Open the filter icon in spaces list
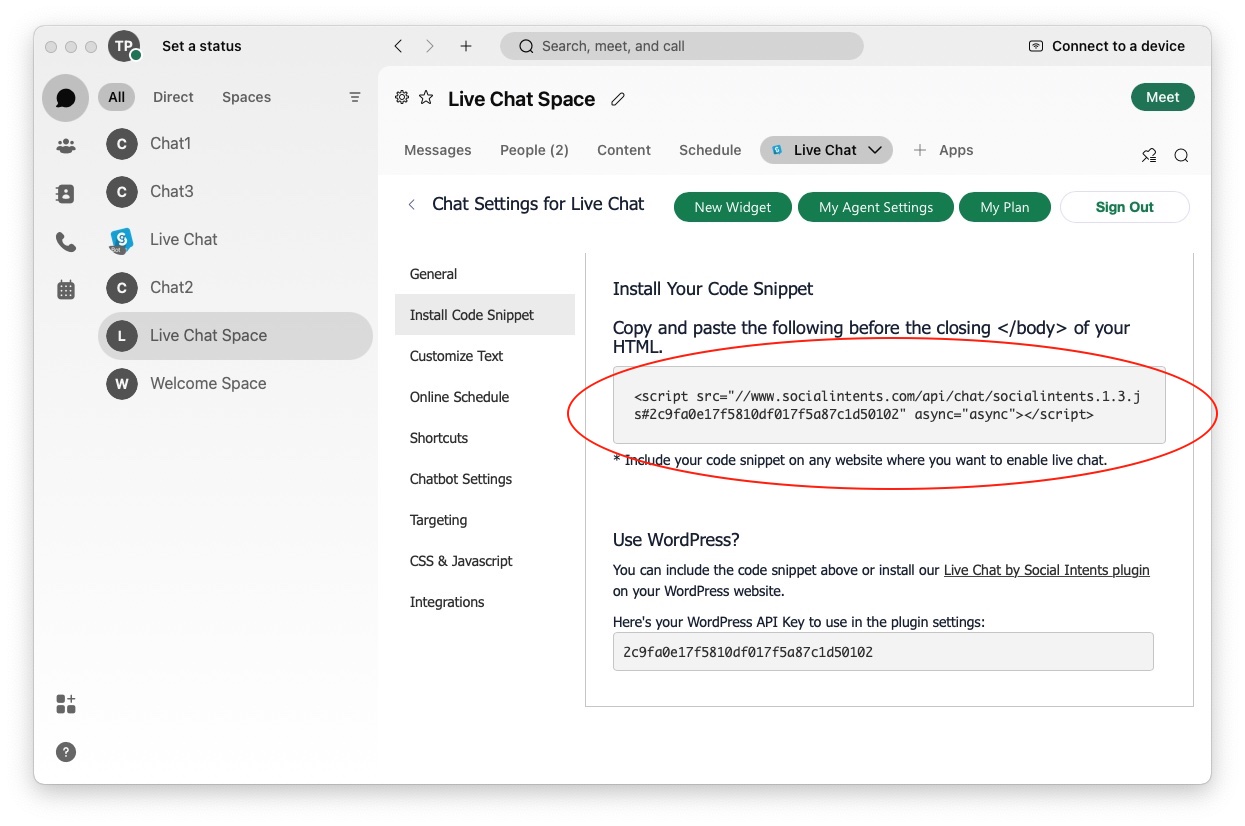 (x=354, y=97)
